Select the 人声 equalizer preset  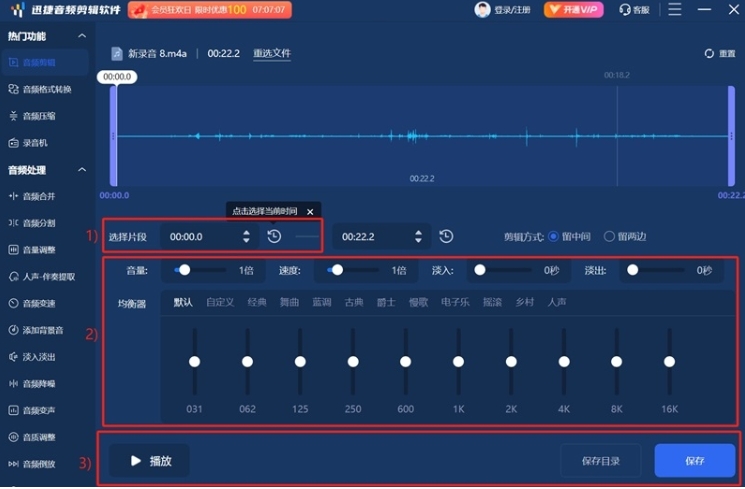click(x=557, y=302)
